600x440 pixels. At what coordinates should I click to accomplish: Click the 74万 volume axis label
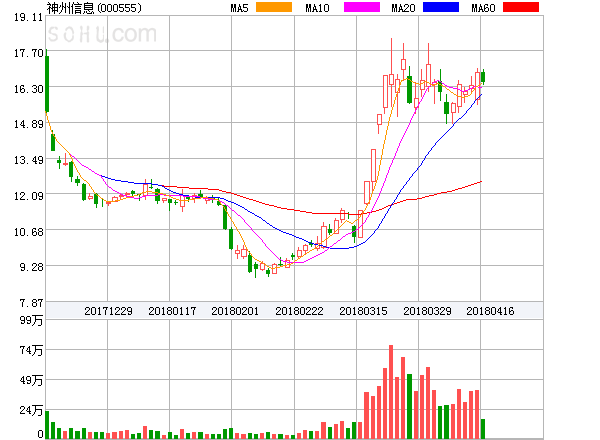click(x=31, y=350)
